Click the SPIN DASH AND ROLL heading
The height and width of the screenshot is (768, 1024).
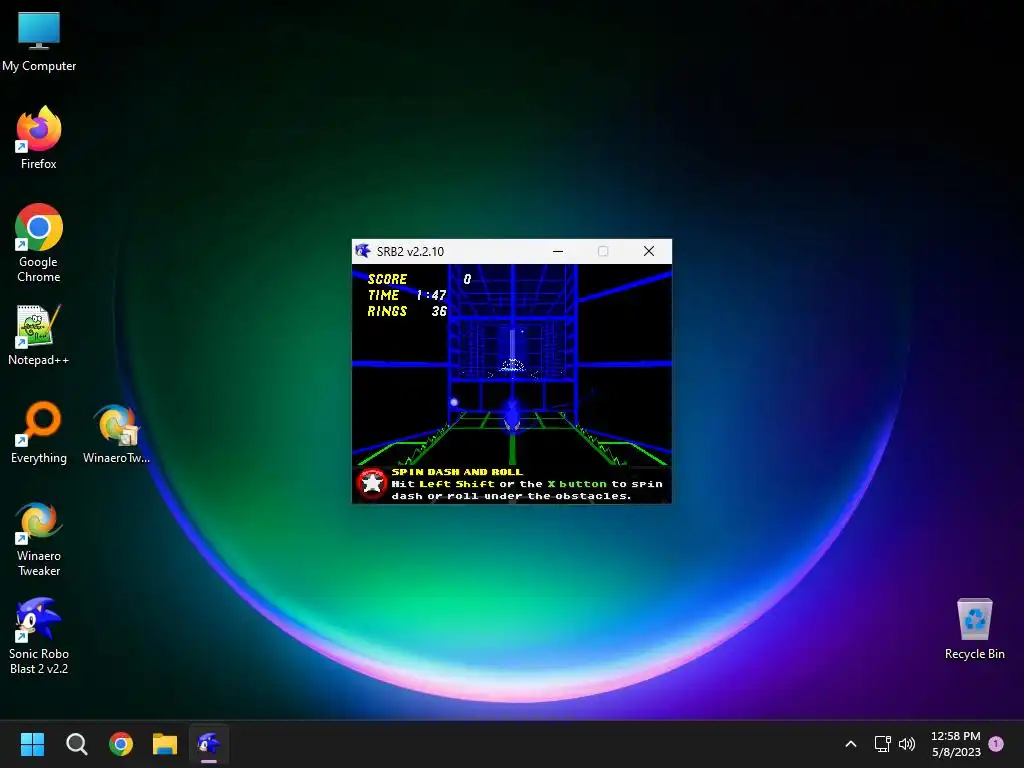click(x=457, y=472)
